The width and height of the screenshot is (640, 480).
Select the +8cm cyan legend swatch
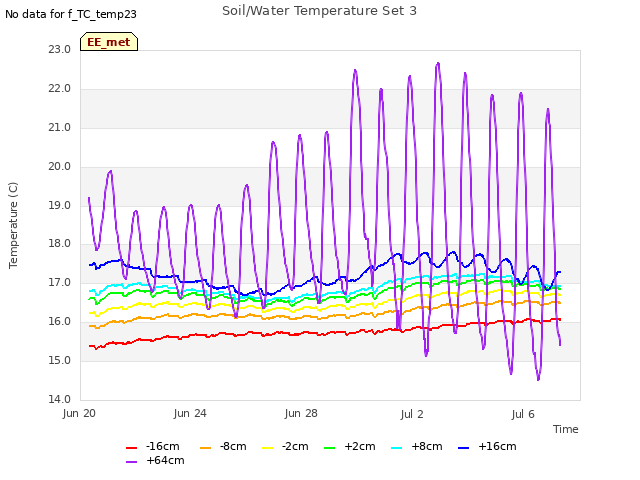point(396,448)
